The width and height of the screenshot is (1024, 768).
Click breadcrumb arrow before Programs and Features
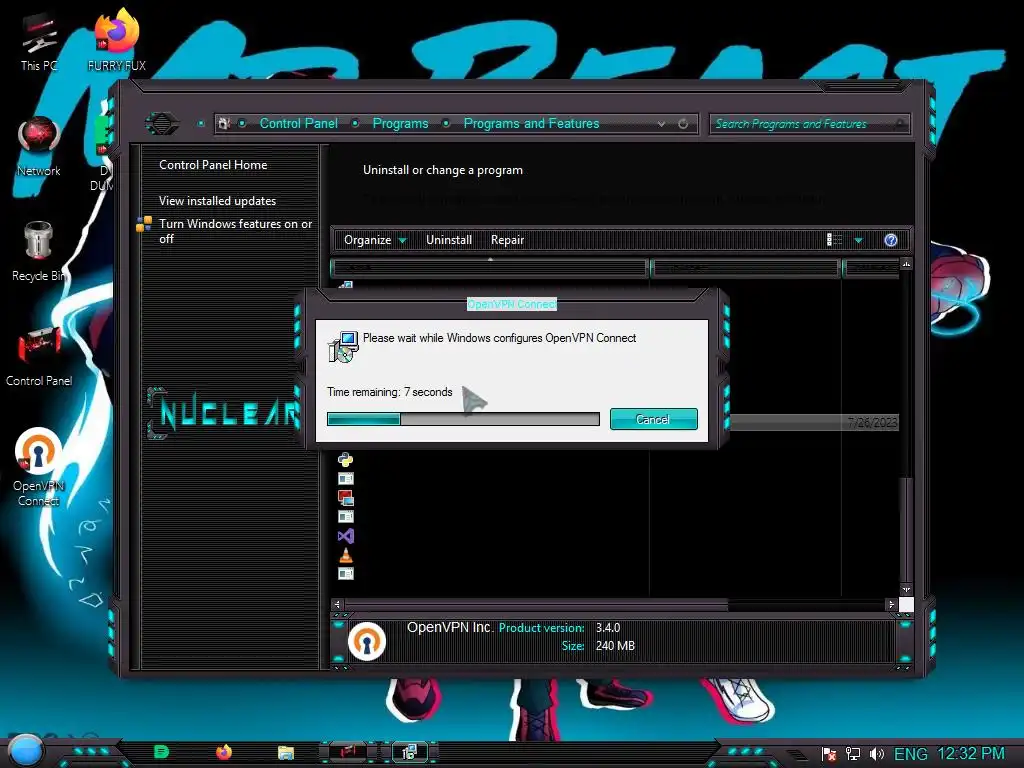pos(446,123)
